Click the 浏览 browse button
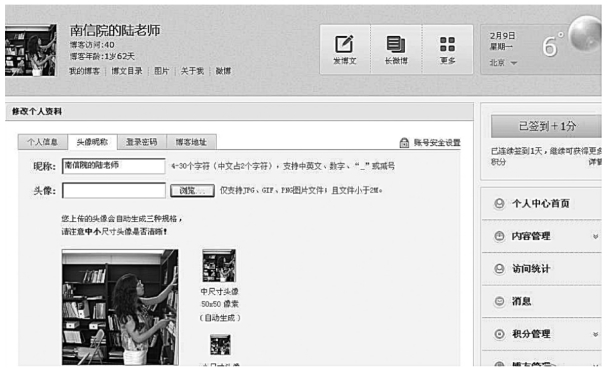The image size is (607, 373). click(192, 190)
